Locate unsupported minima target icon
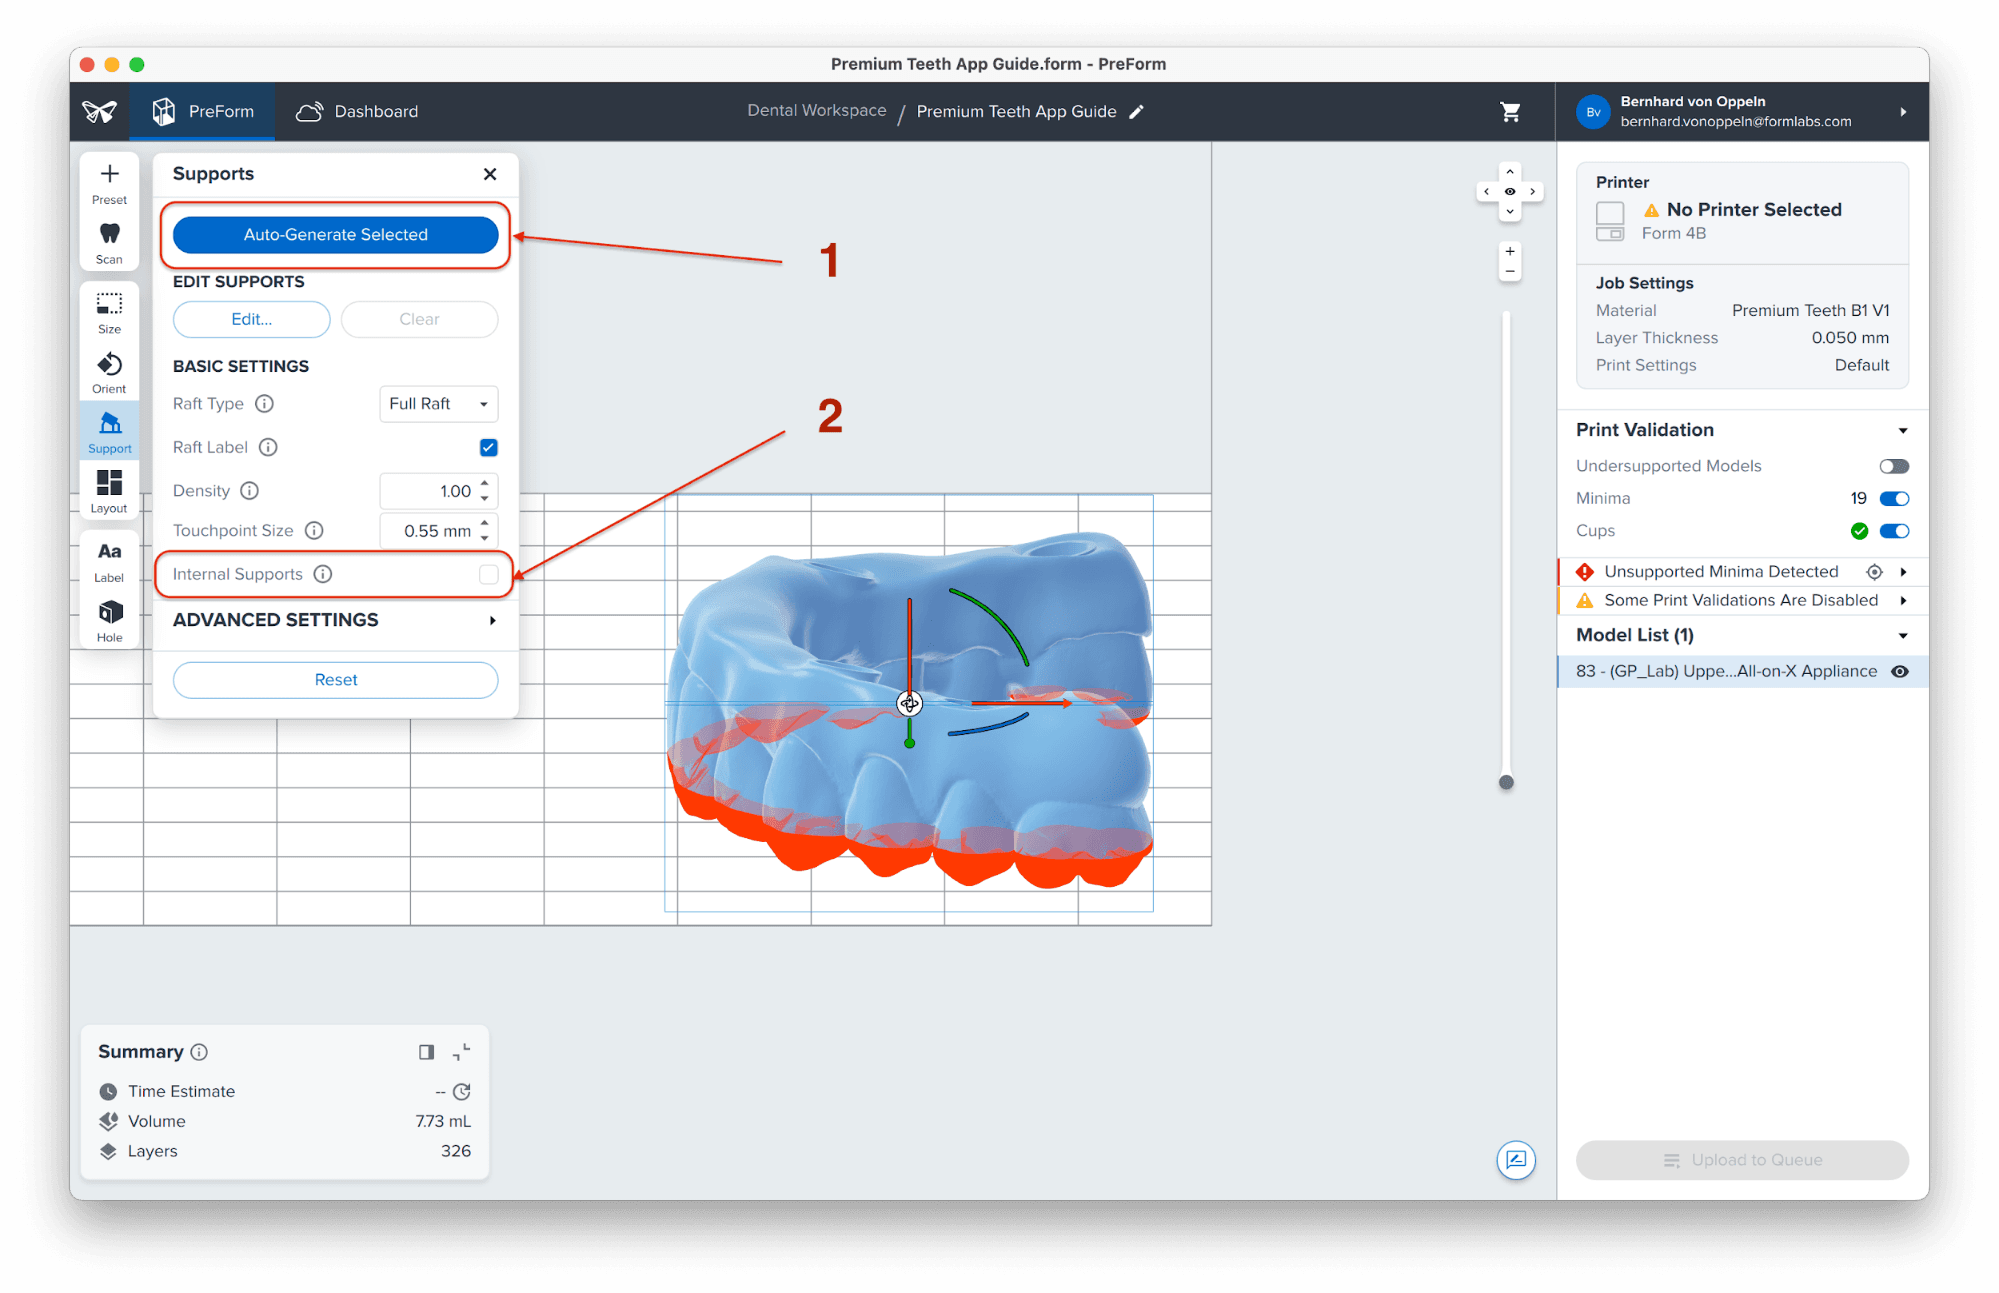Viewport: 1999px width, 1293px height. click(1874, 572)
